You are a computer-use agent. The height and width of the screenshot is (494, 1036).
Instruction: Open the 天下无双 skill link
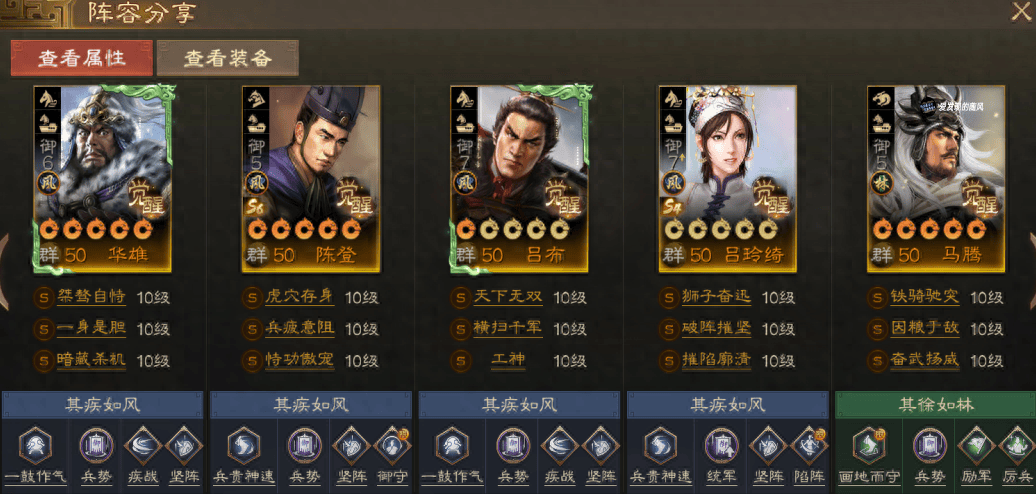tap(507, 297)
